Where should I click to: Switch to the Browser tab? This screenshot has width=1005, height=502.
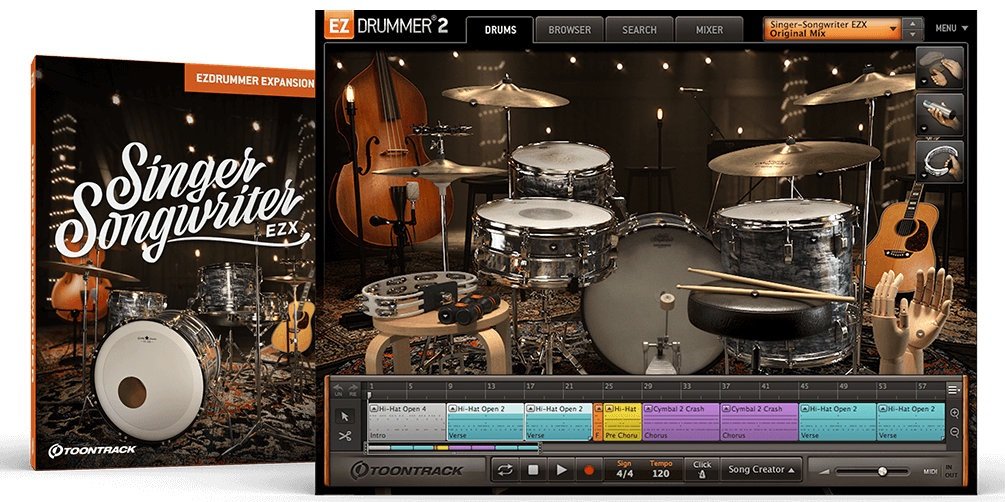tap(569, 30)
